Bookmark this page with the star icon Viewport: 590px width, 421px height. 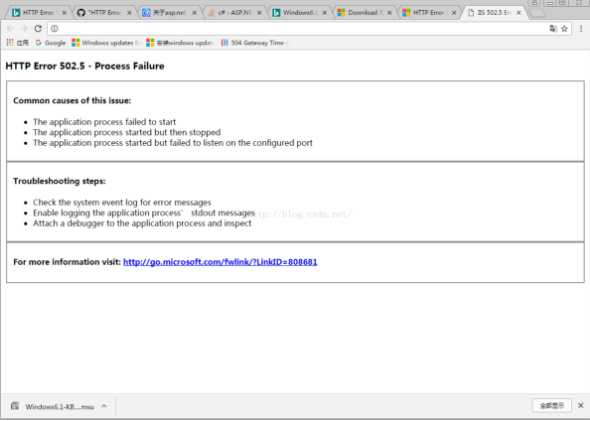(x=564, y=29)
